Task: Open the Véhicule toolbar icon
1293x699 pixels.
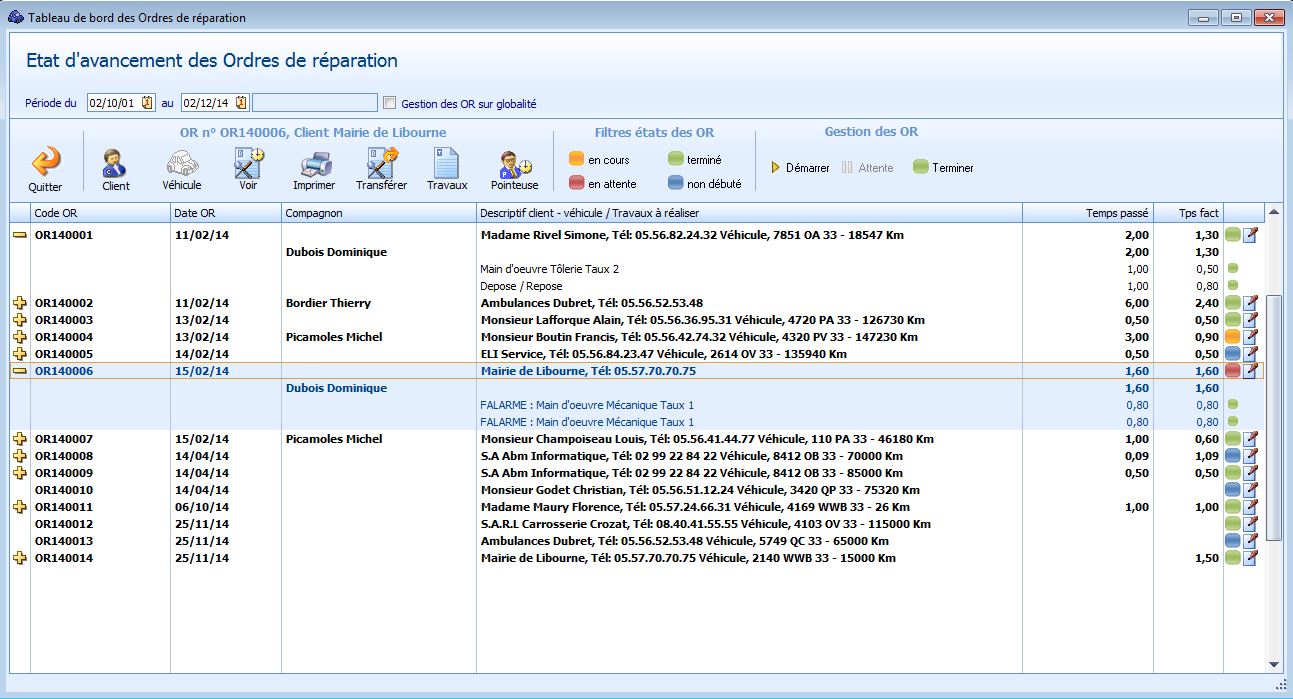Action: pos(182,162)
